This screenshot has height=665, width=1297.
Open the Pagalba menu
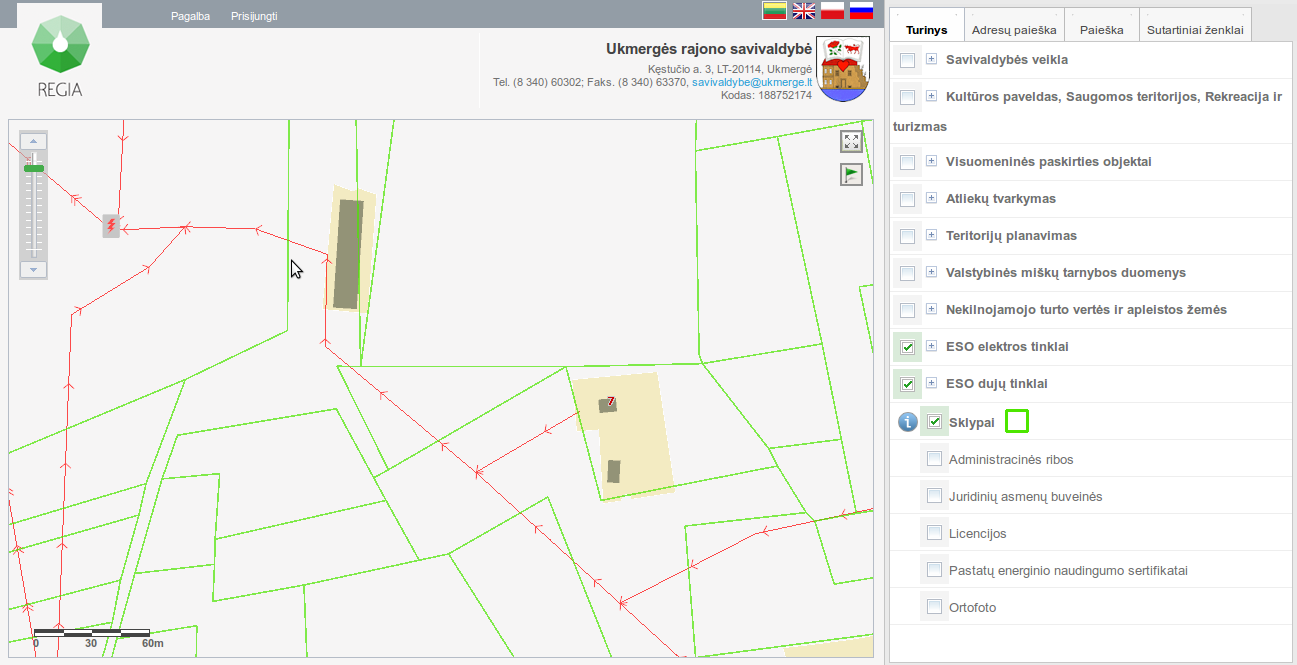point(190,16)
